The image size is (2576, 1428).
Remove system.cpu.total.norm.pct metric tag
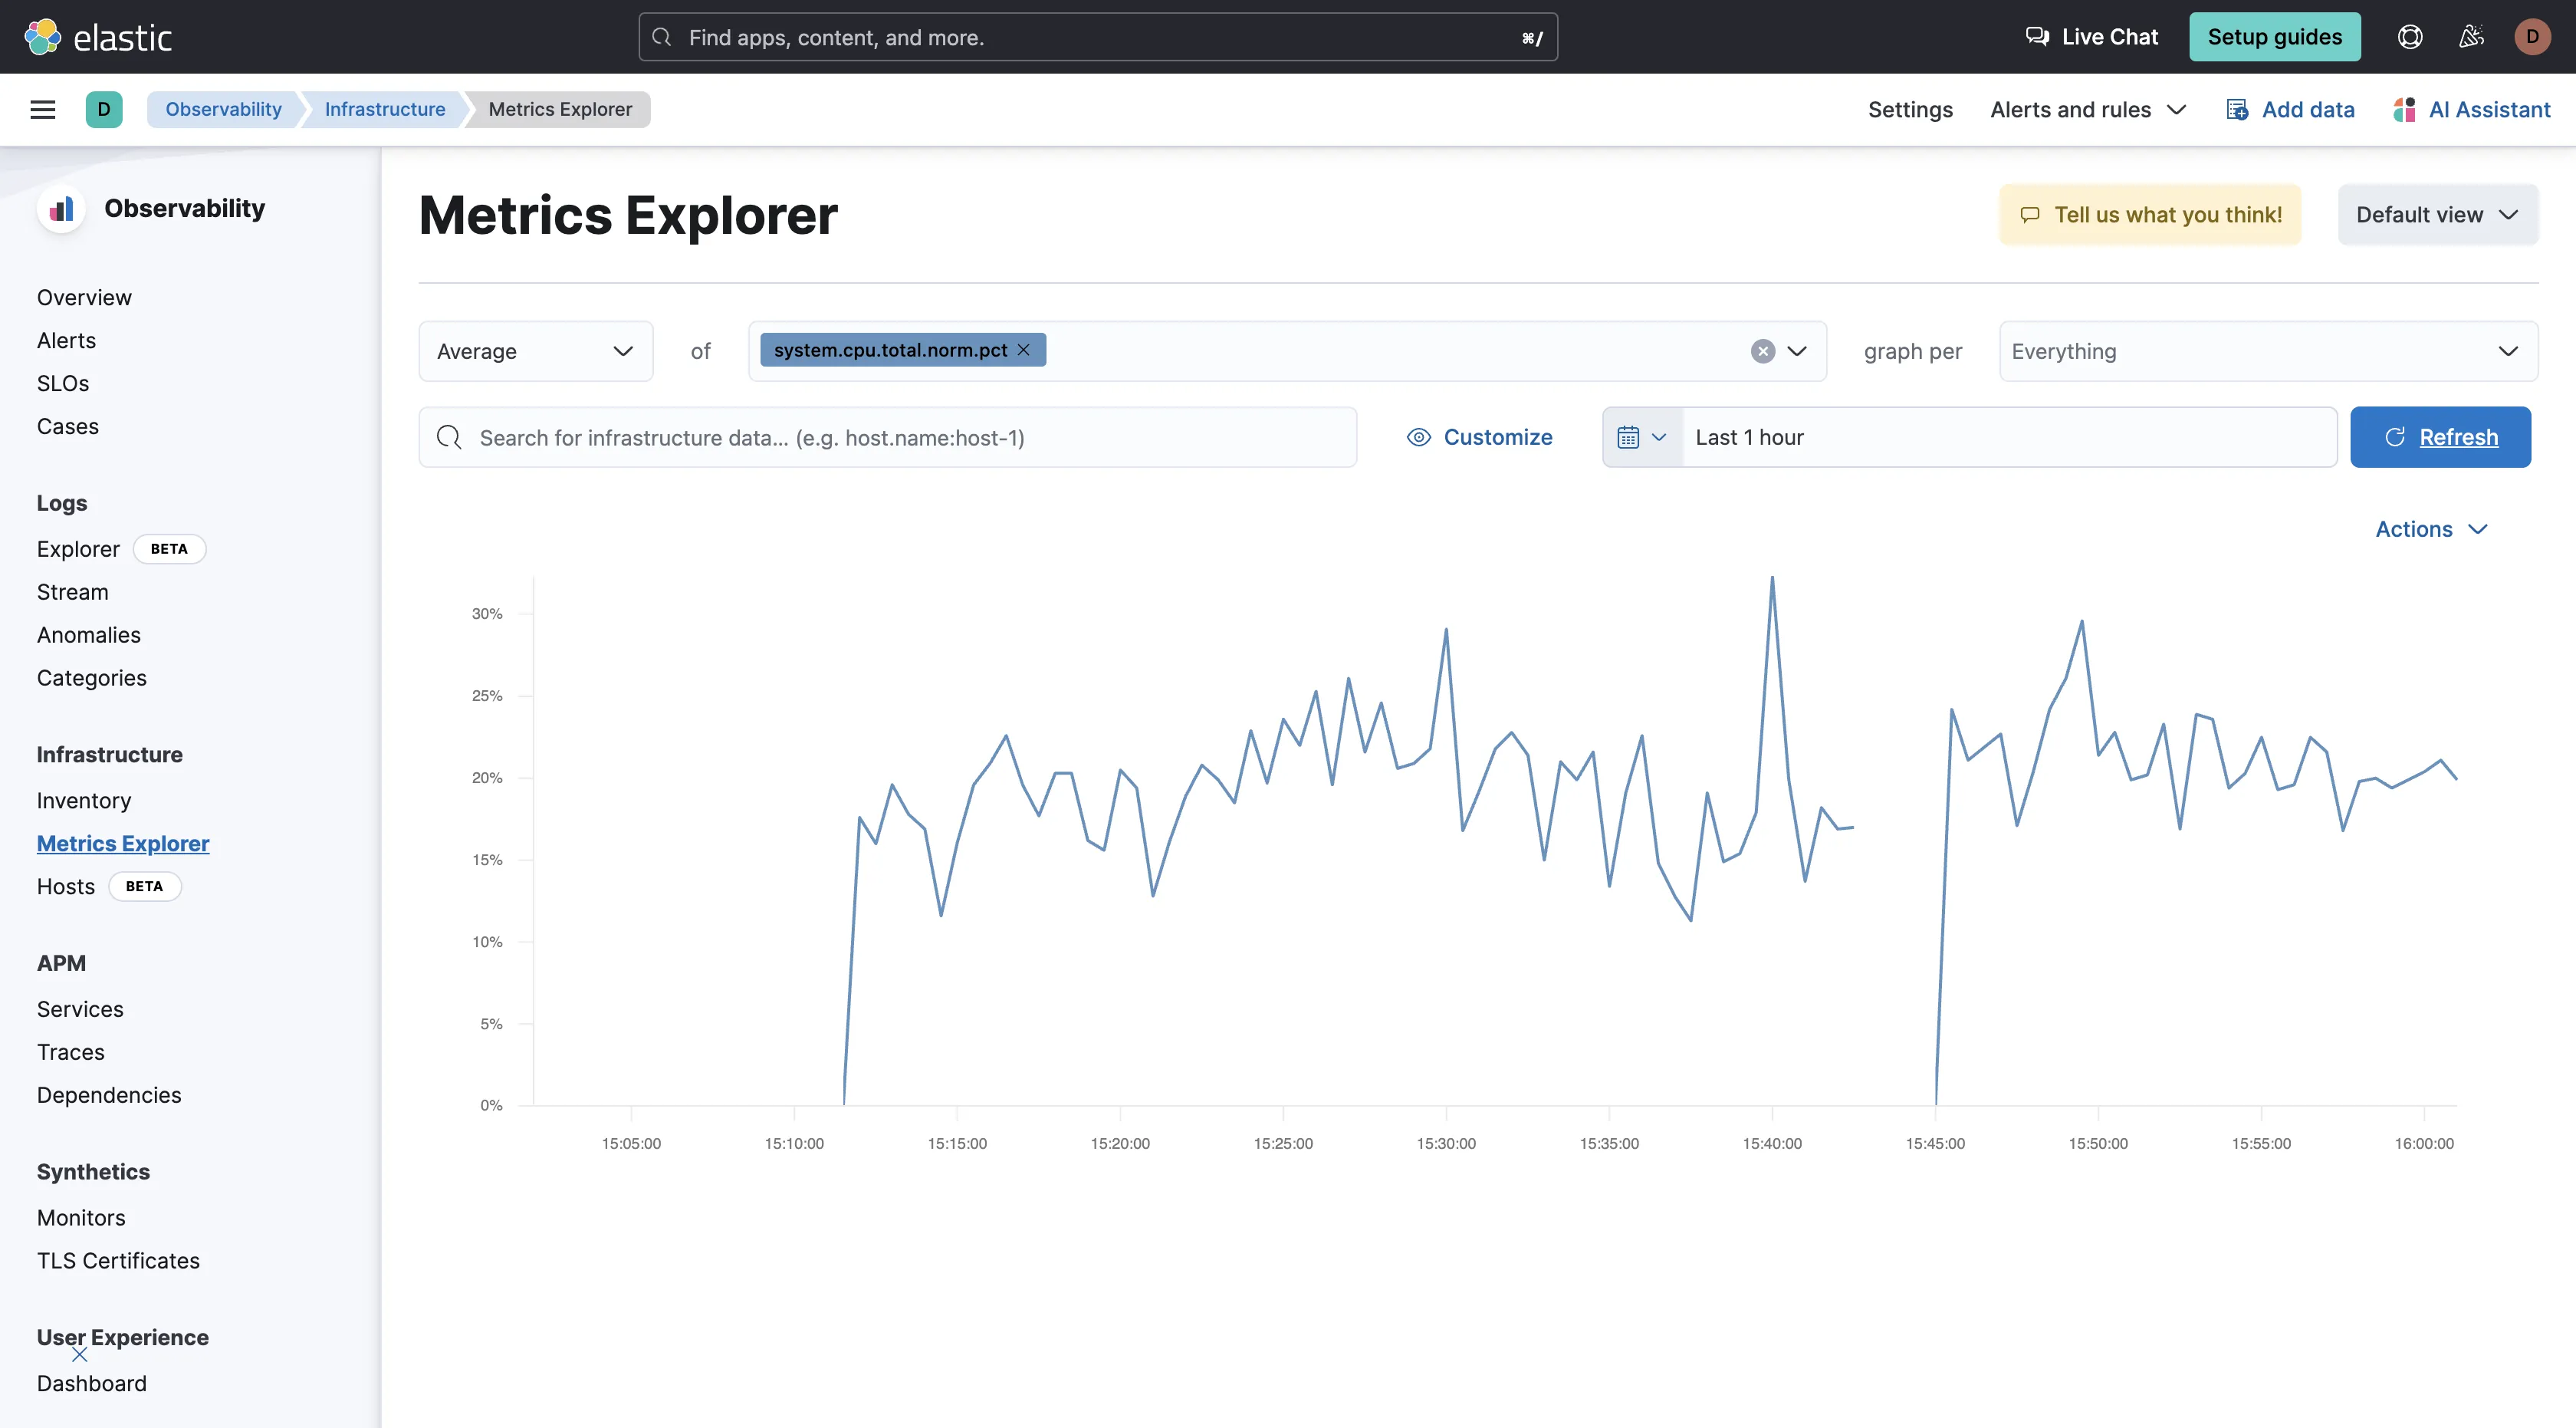[x=1023, y=350]
